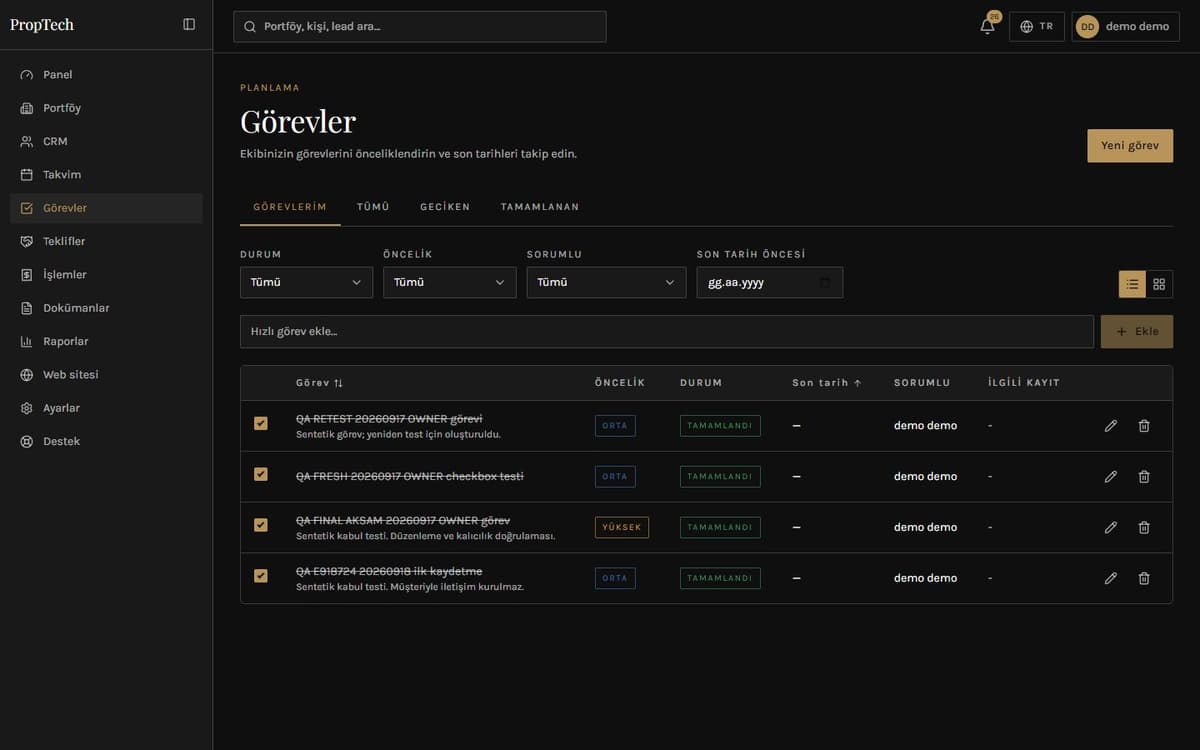Go to Portföy in the sidebar
Screen dimensions: 1200x750
tap(106, 108)
